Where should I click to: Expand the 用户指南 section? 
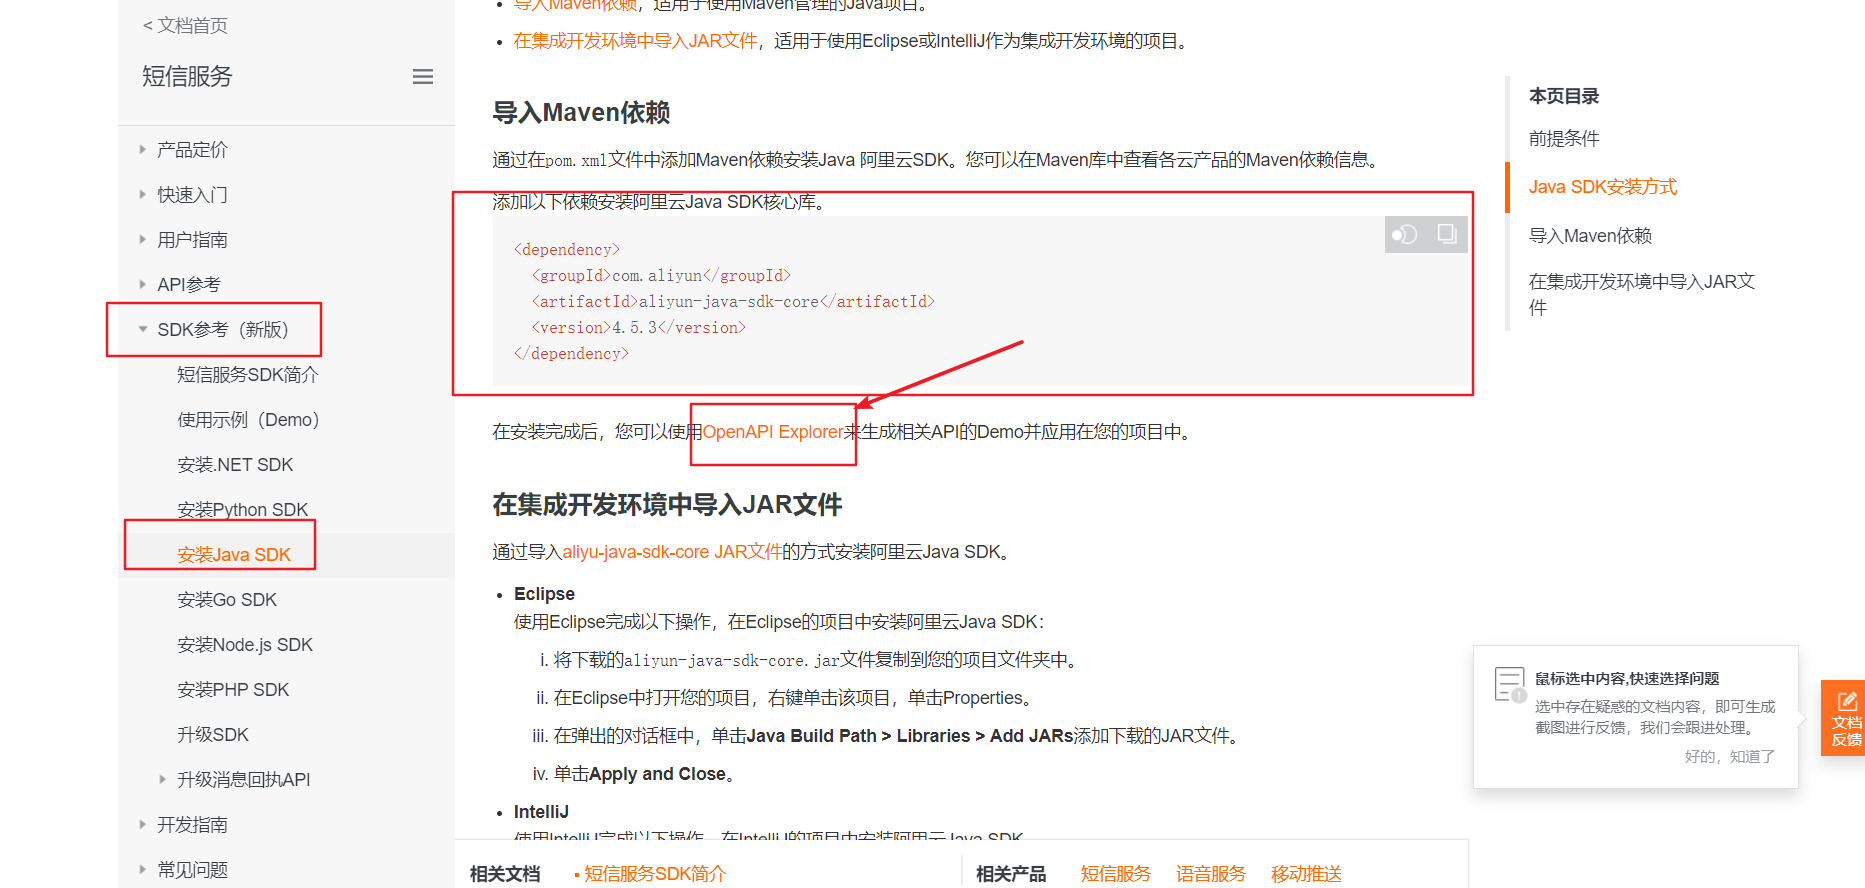[192, 240]
